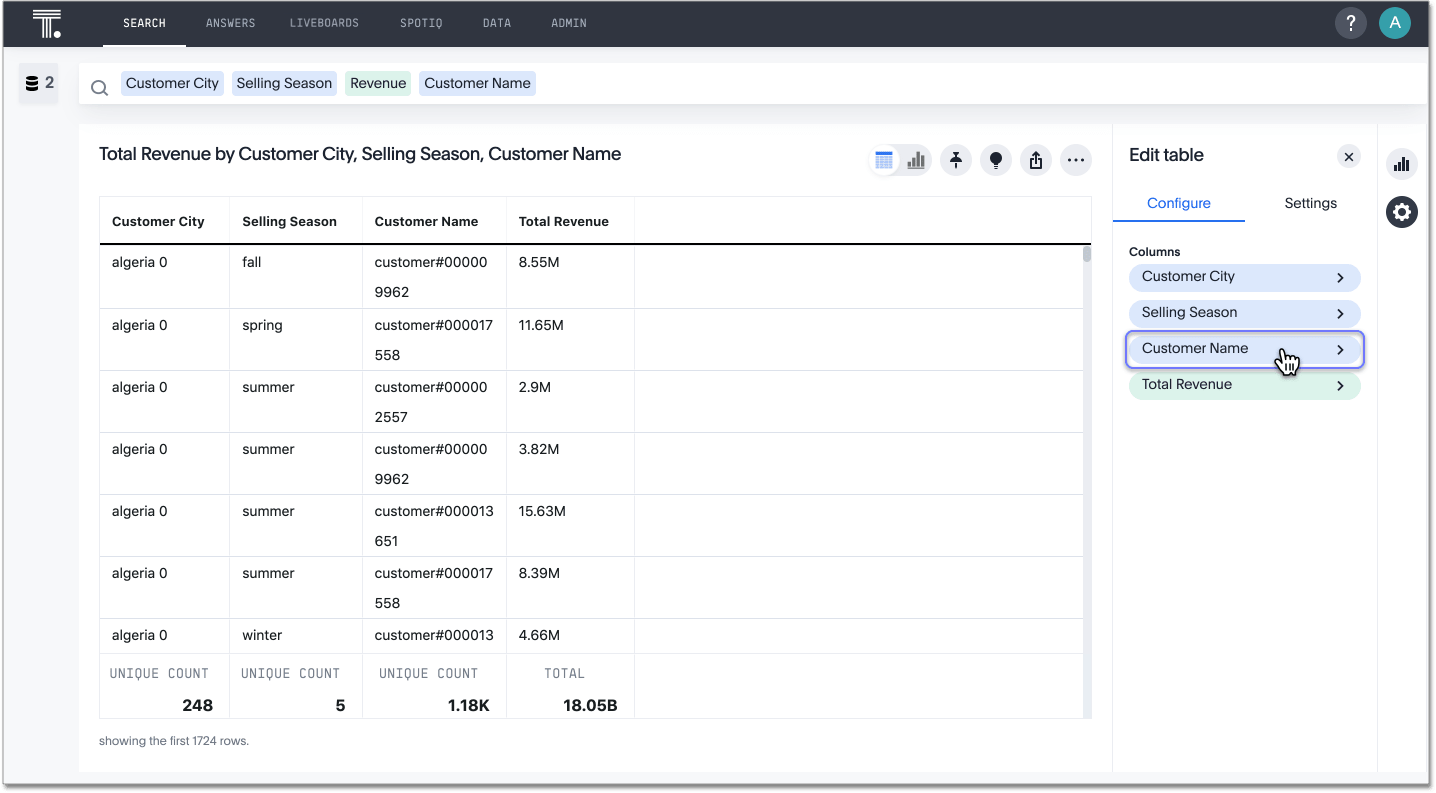This screenshot has width=1436, height=793.
Task: Switch to table view toggle
Action: (x=884, y=160)
